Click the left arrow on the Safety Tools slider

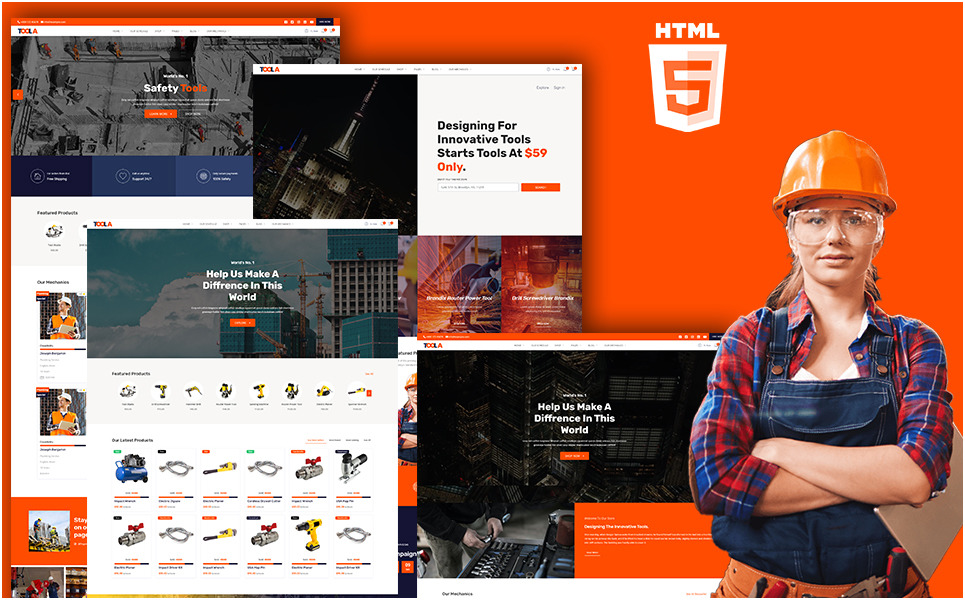pyautogui.click(x=18, y=94)
